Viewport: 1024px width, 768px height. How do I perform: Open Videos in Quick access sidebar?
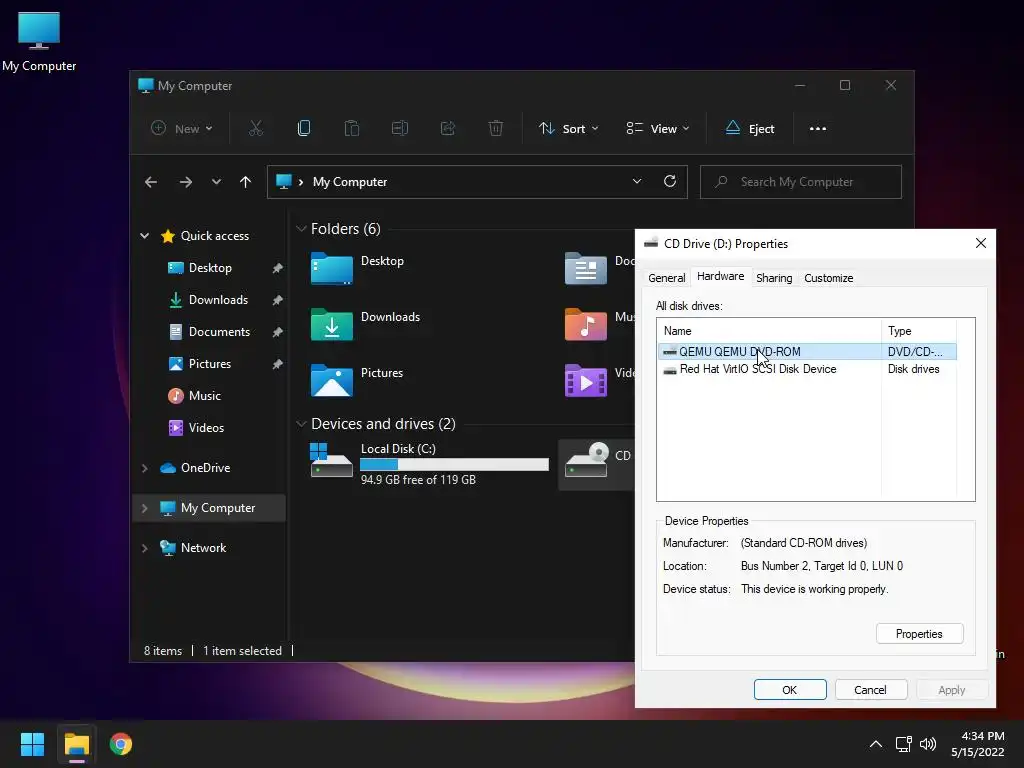click(x=206, y=428)
